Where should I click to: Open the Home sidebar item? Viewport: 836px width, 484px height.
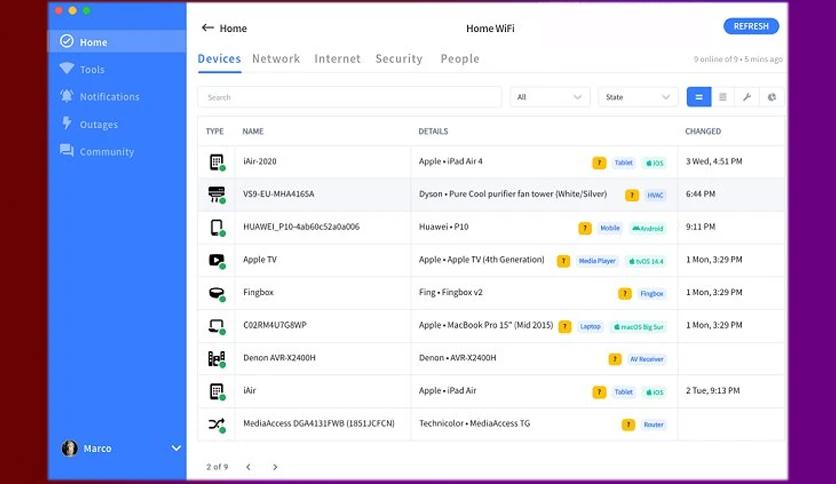117,42
